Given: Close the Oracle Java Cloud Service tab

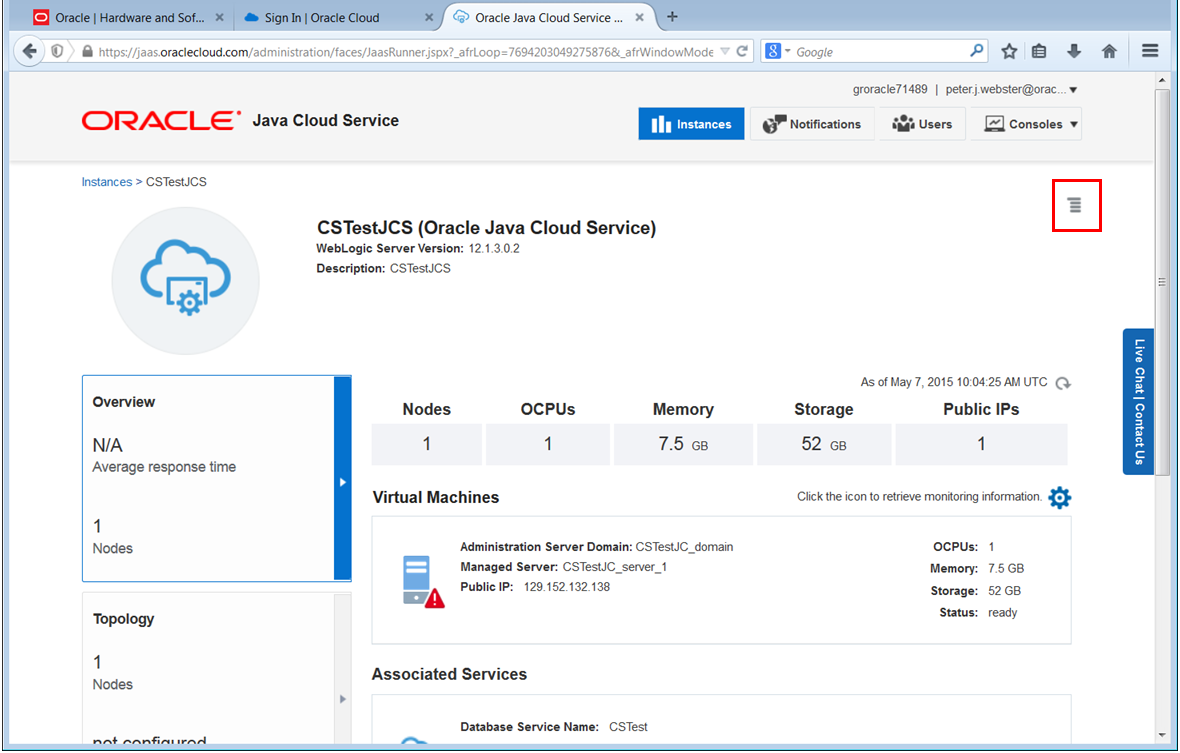Looking at the screenshot, I should (x=639, y=17).
